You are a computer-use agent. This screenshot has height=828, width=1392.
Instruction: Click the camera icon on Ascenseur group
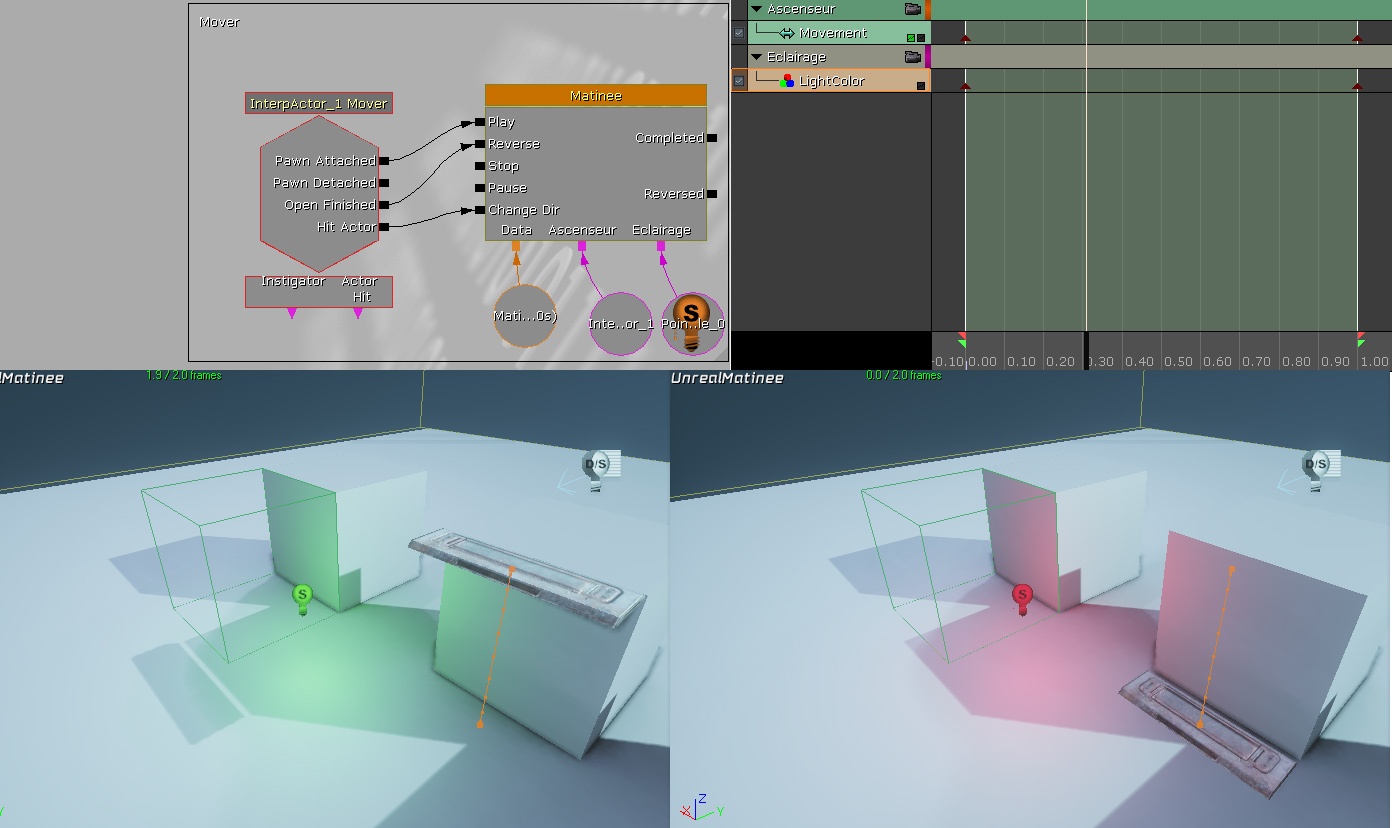tap(912, 9)
